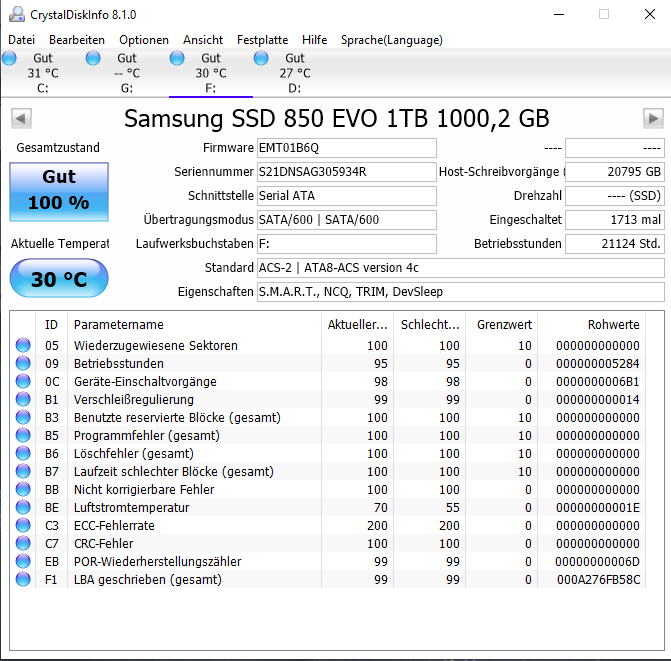This screenshot has width=671, height=661.
Task: Select drive F: tab with 30 °C
Action: coord(211,73)
